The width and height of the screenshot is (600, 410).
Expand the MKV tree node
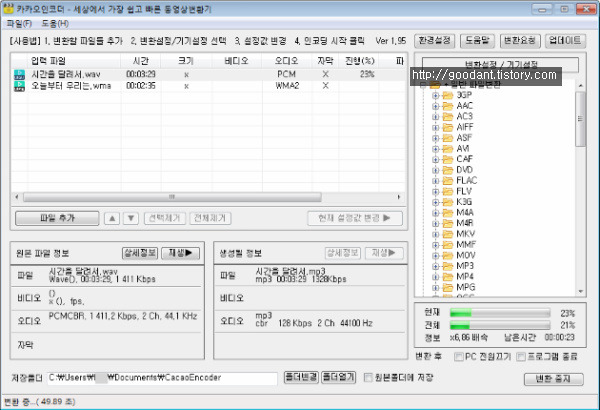pyautogui.click(x=435, y=234)
